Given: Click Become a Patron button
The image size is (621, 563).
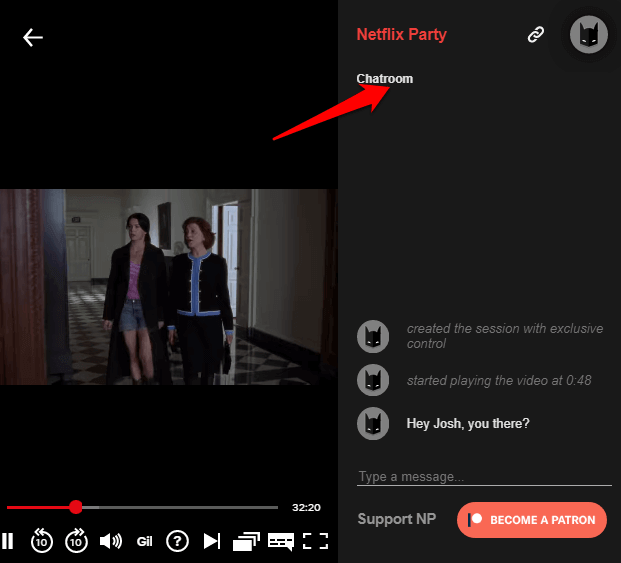Looking at the screenshot, I should [531, 520].
